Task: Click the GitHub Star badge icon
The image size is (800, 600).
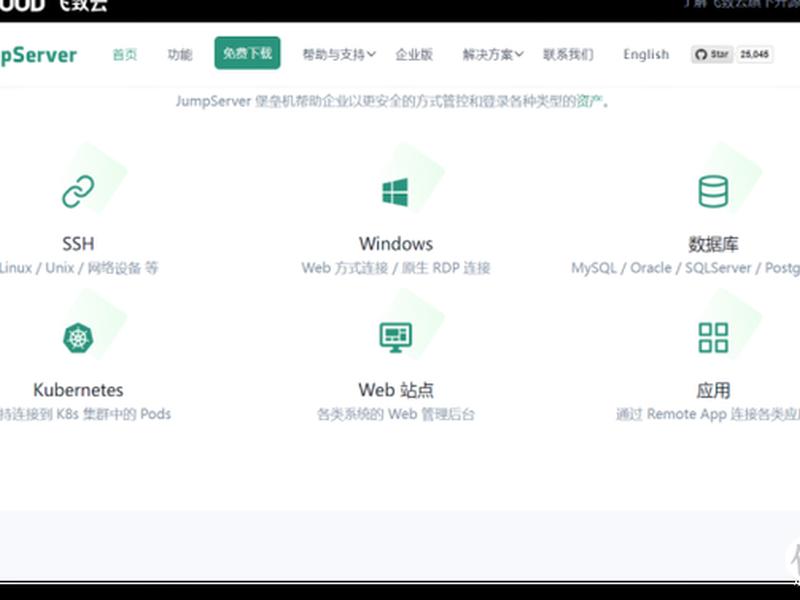Action: tap(712, 54)
